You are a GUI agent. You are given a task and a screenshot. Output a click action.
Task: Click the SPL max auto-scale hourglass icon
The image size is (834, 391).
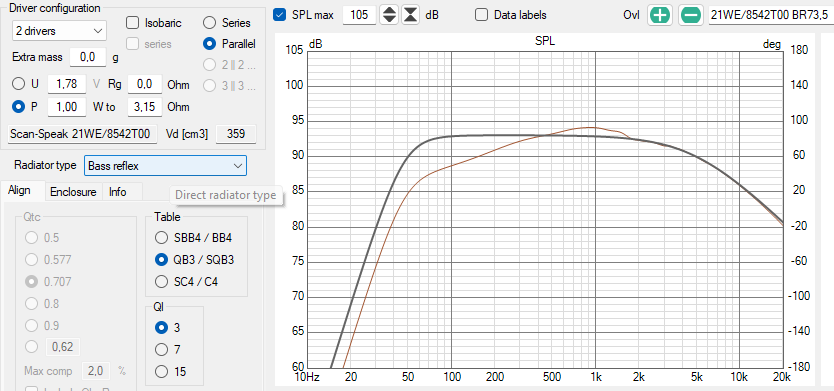click(x=410, y=15)
